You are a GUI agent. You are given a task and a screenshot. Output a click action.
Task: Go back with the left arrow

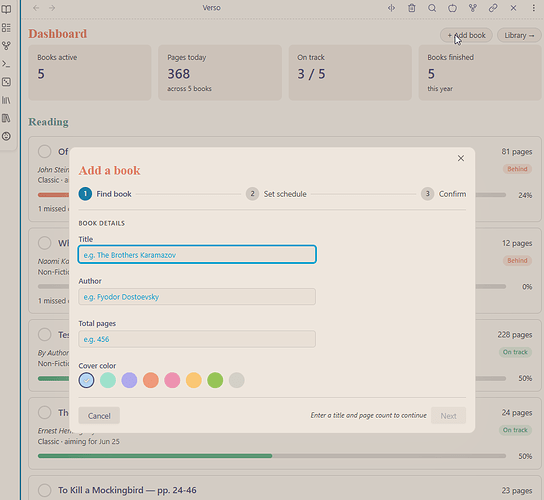tap(36, 8)
